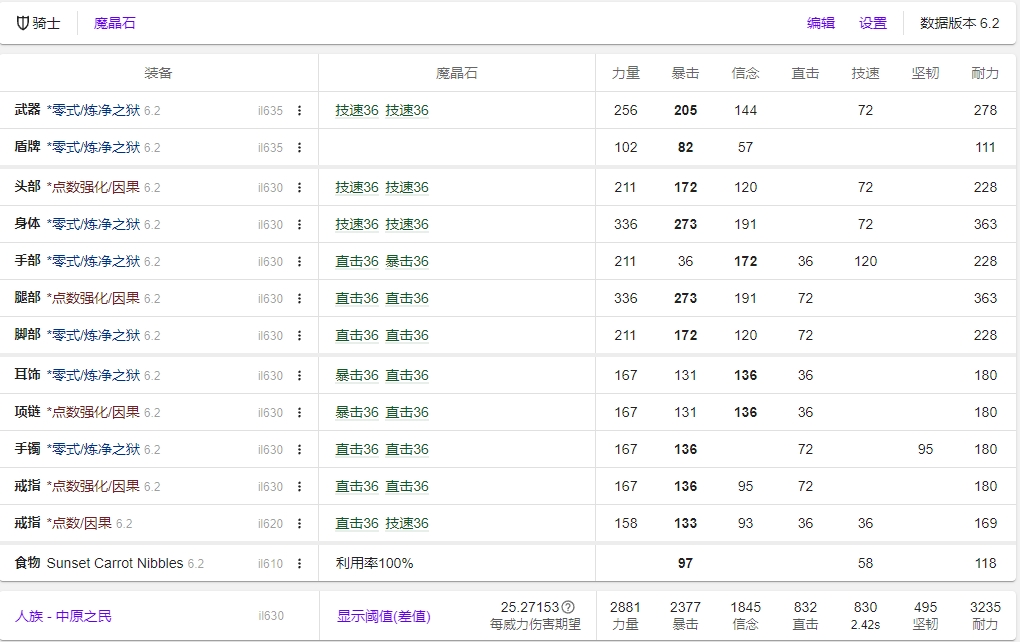
Task: Open the 头部 row three-dot menu
Action: click(x=299, y=188)
